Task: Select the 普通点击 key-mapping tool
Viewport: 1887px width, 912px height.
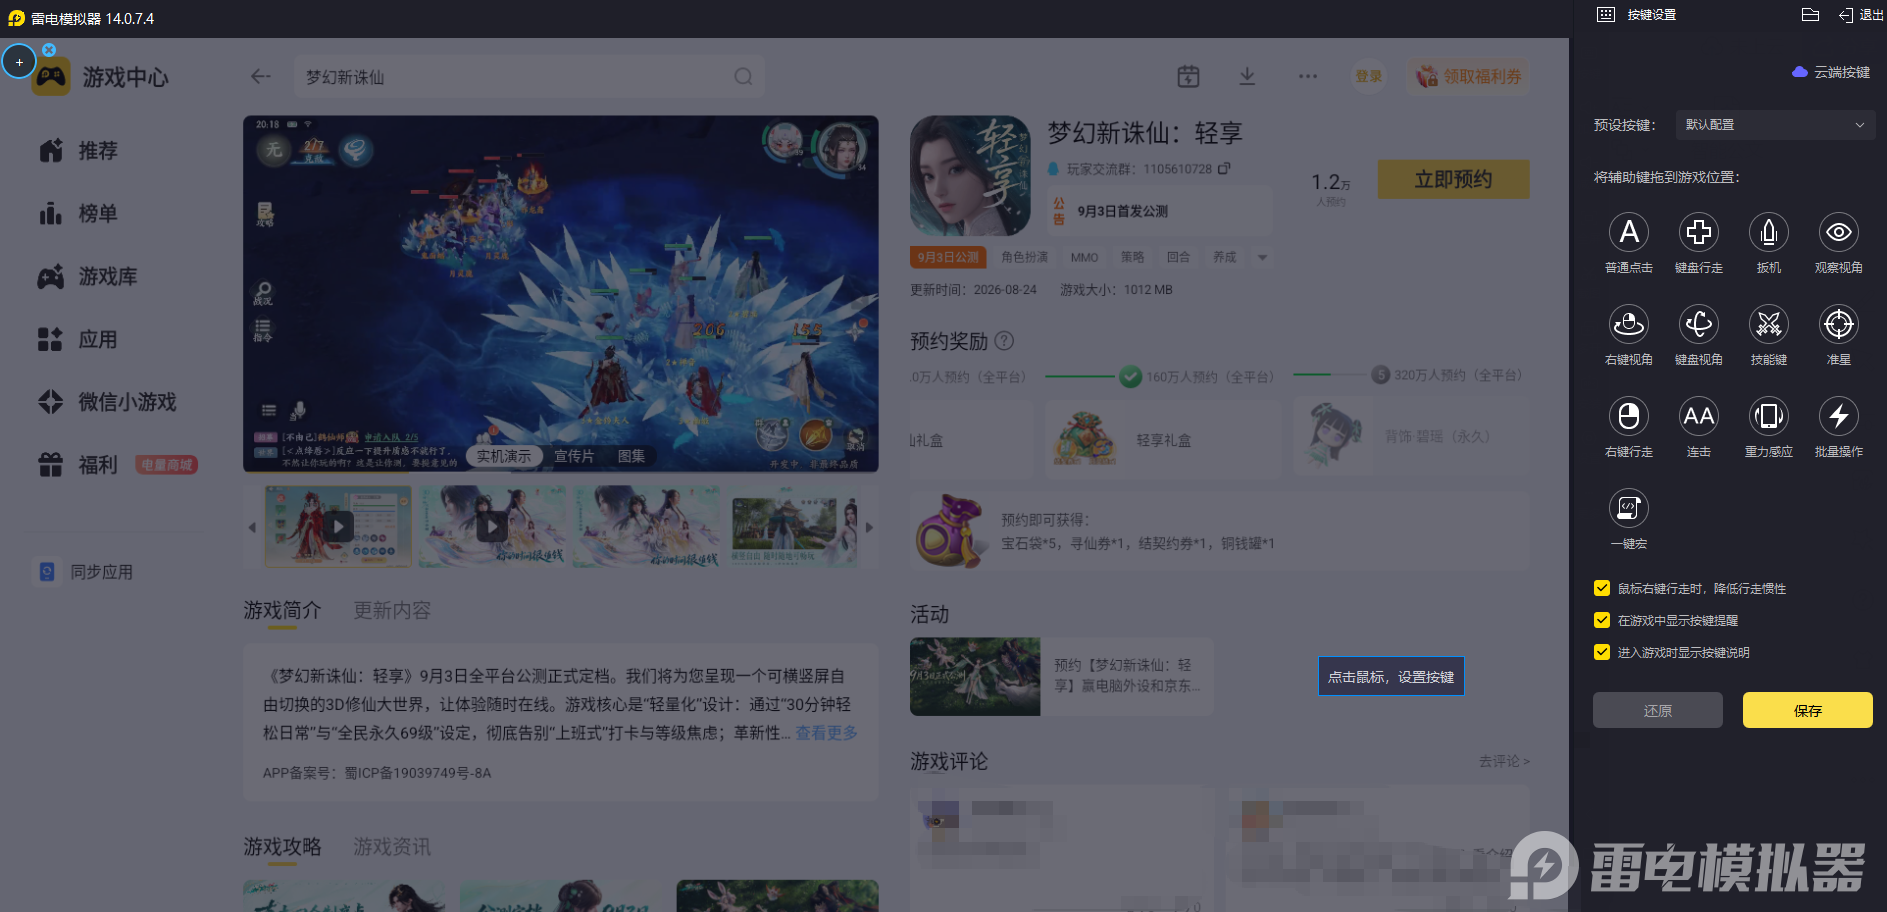Action: (x=1628, y=233)
